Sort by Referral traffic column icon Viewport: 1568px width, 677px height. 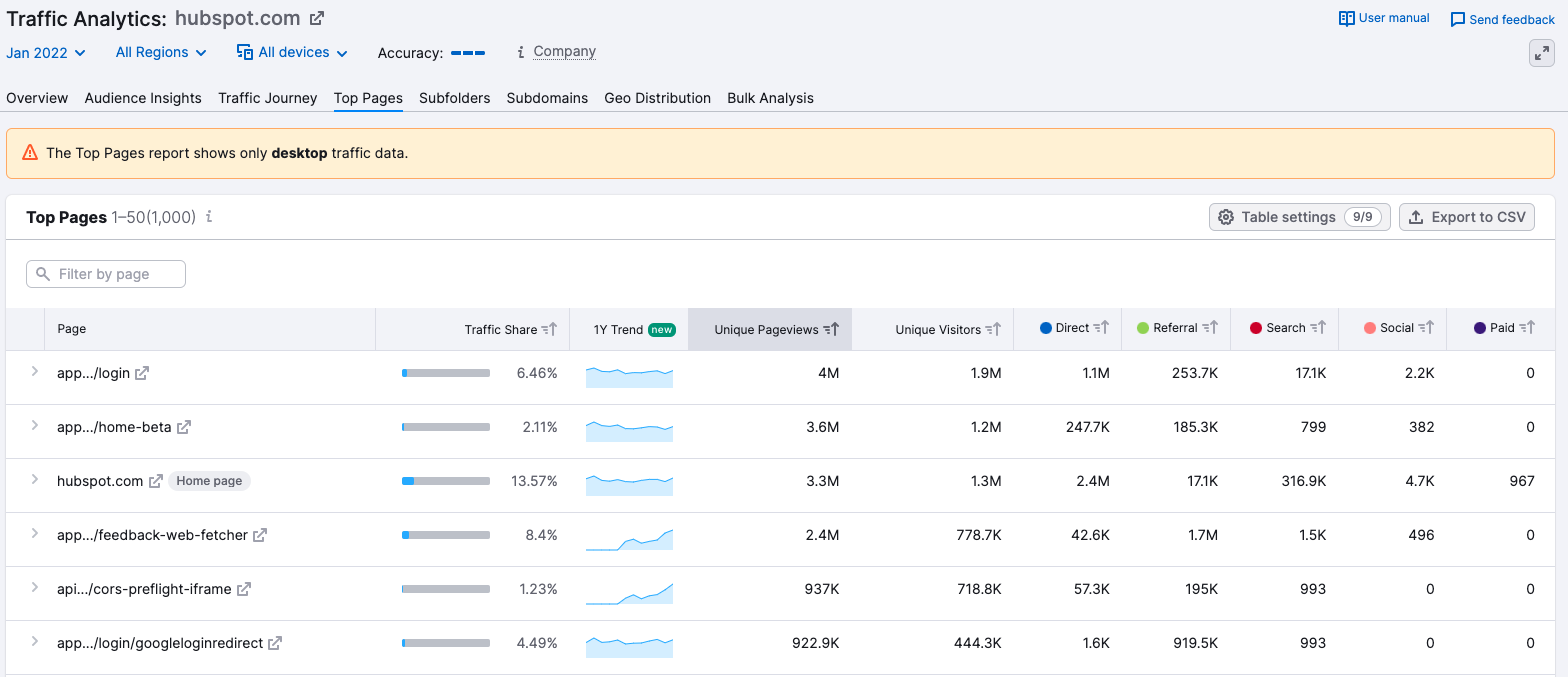coord(1210,327)
